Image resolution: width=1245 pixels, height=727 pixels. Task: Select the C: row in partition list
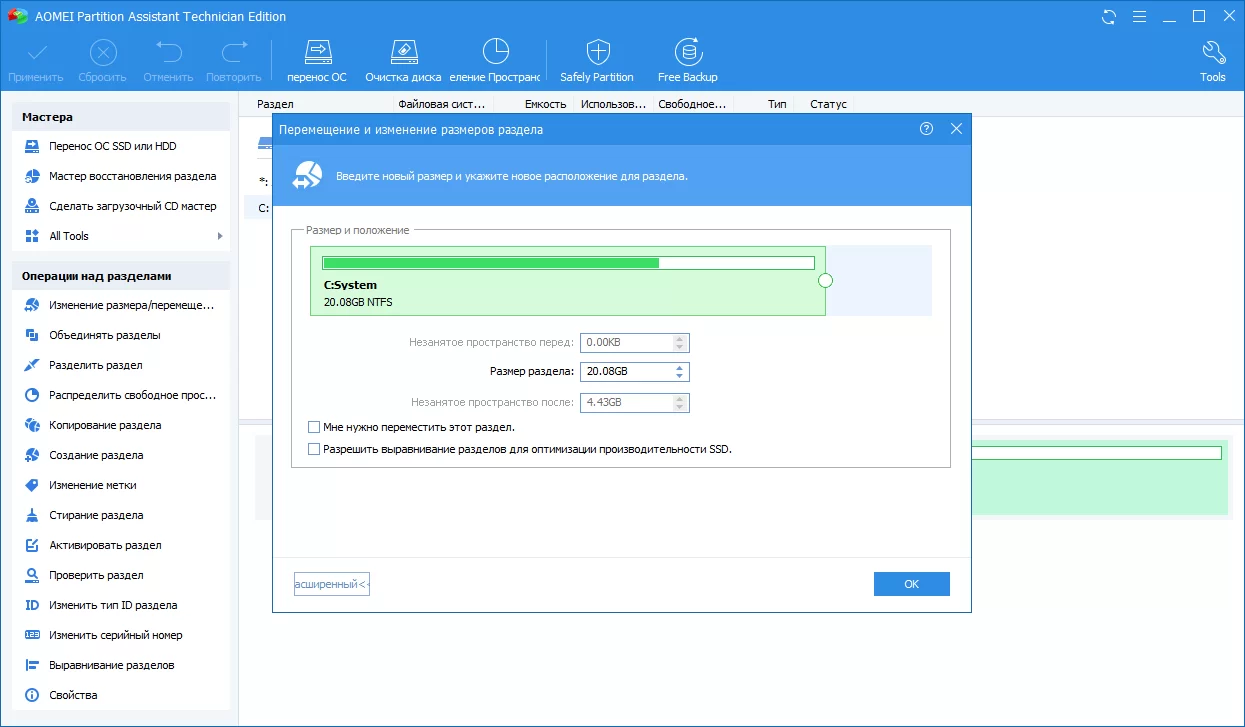point(258,208)
